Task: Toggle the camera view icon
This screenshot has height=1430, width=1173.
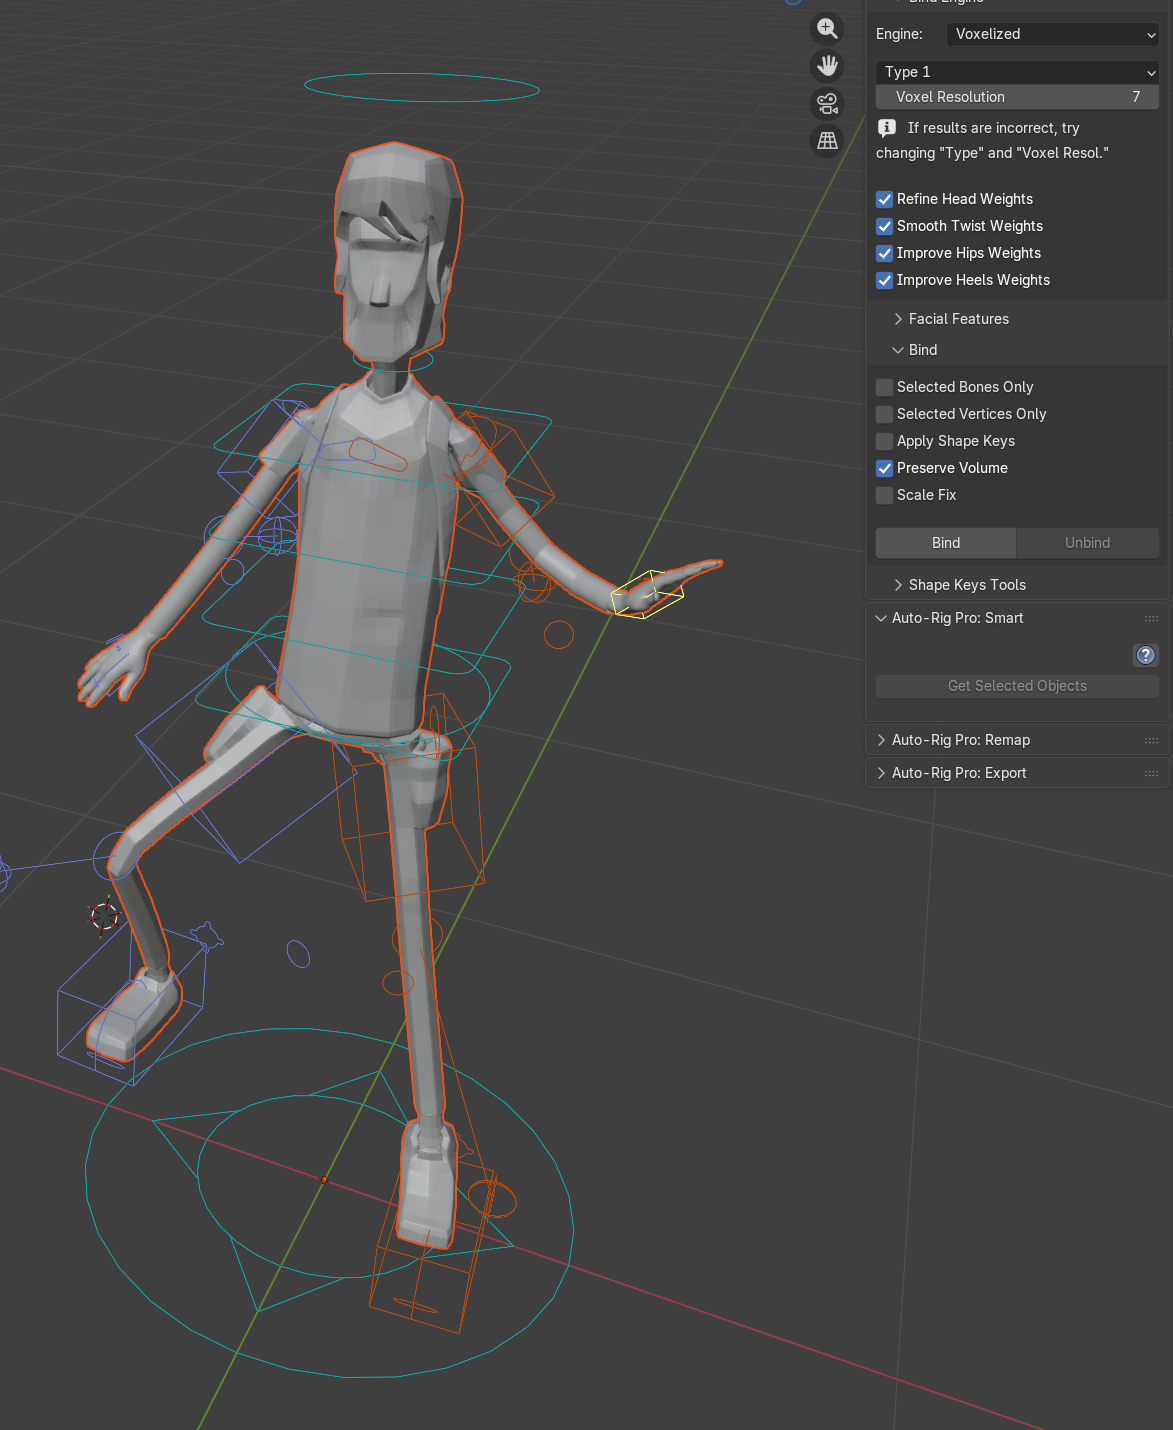Action: click(827, 104)
